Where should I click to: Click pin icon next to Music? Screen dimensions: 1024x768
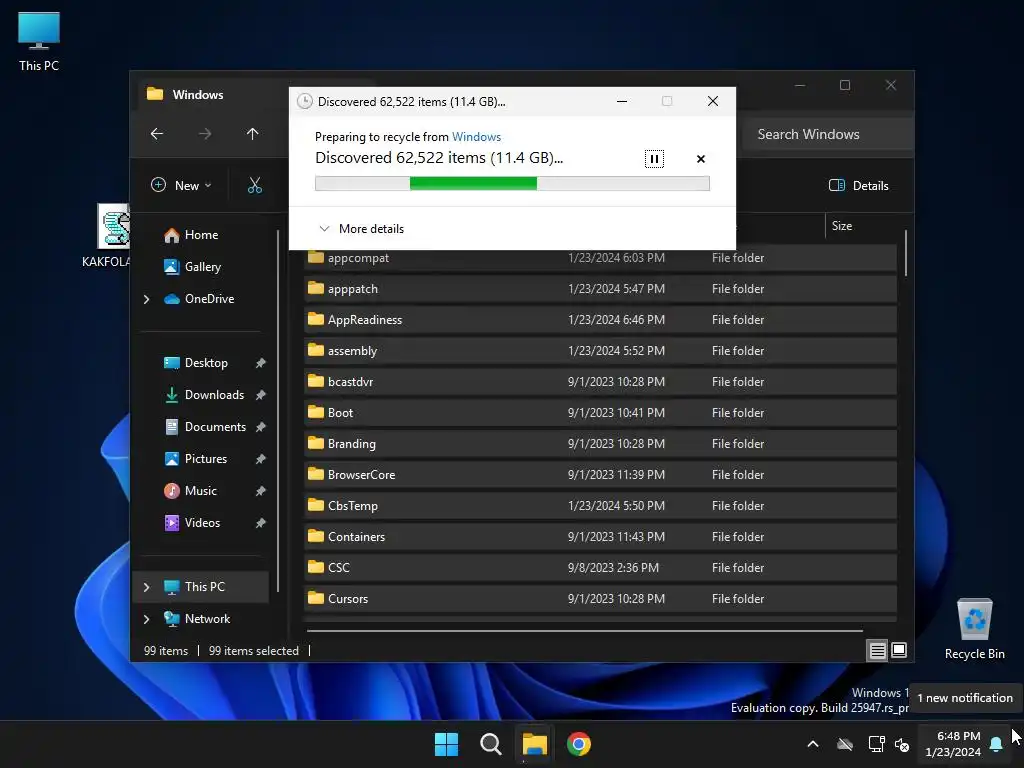[261, 491]
